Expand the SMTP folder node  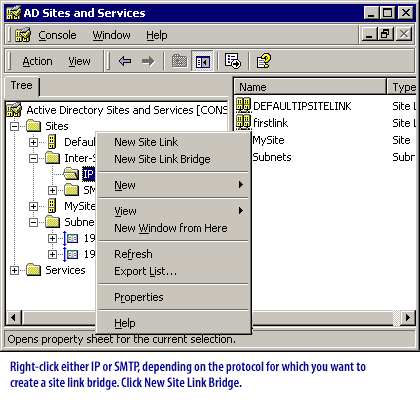(52, 190)
